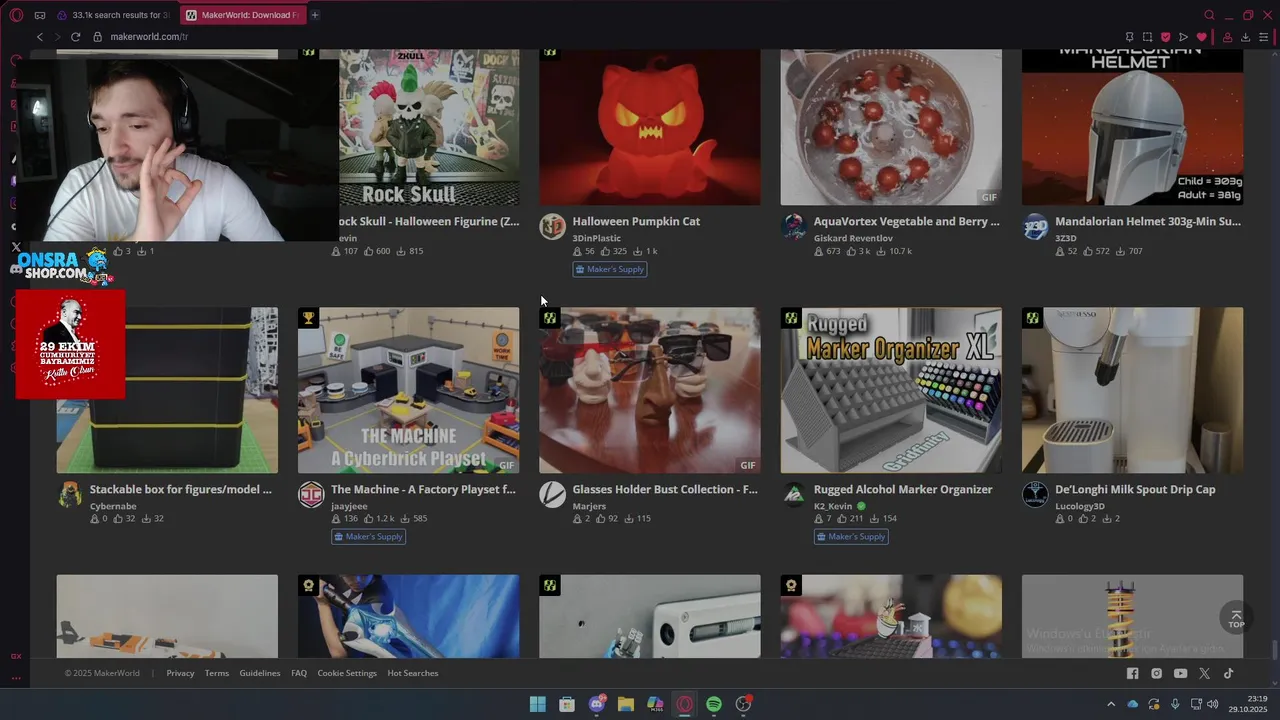Open Hot Searches link in footer
Image resolution: width=1280 pixels, height=720 pixels.
click(x=413, y=673)
